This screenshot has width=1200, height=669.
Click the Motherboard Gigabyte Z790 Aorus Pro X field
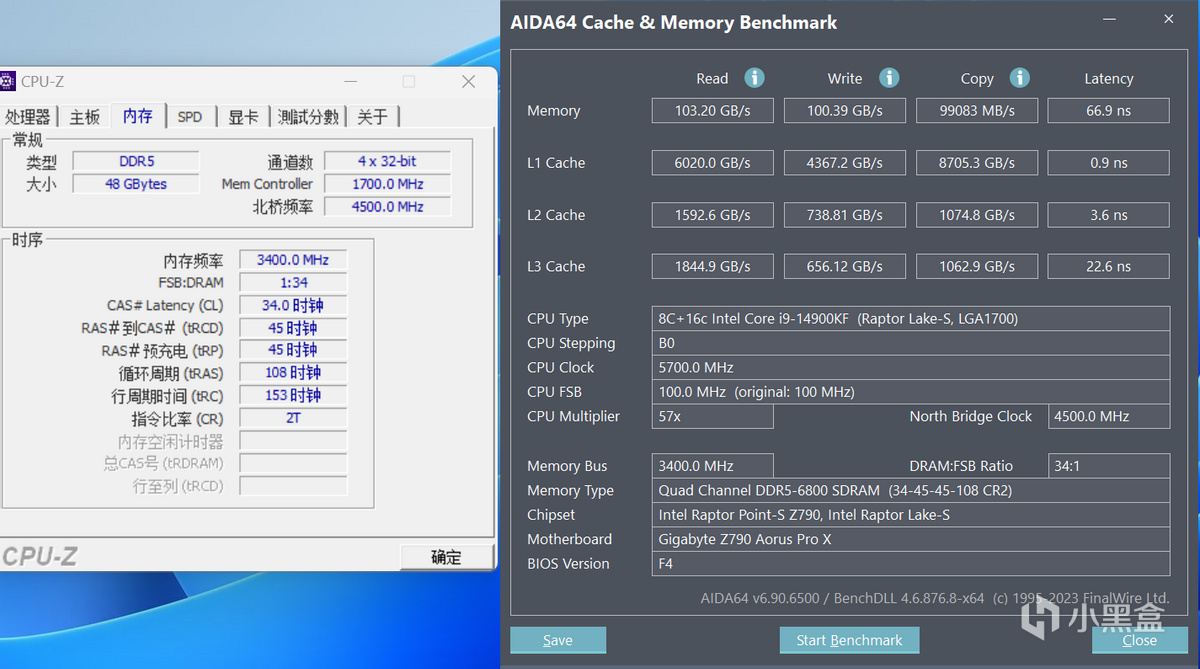pyautogui.click(x=910, y=539)
